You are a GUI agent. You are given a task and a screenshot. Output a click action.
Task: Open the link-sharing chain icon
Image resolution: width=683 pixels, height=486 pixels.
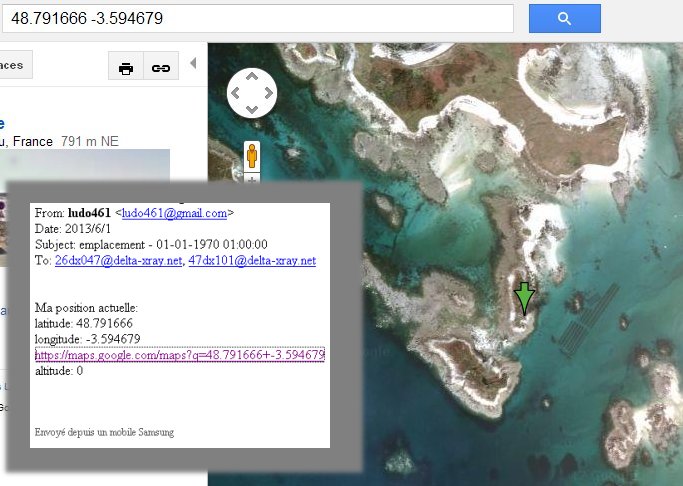point(159,68)
